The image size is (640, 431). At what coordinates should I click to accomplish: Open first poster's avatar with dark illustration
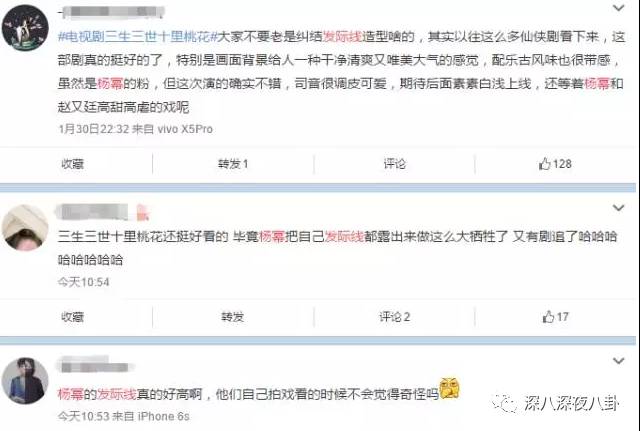[x=25, y=28]
